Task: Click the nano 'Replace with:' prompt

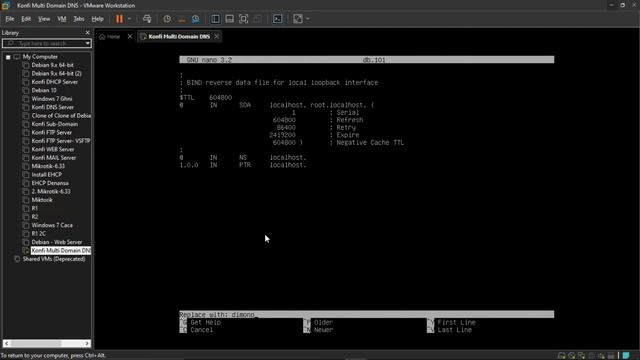Action: coord(367,315)
